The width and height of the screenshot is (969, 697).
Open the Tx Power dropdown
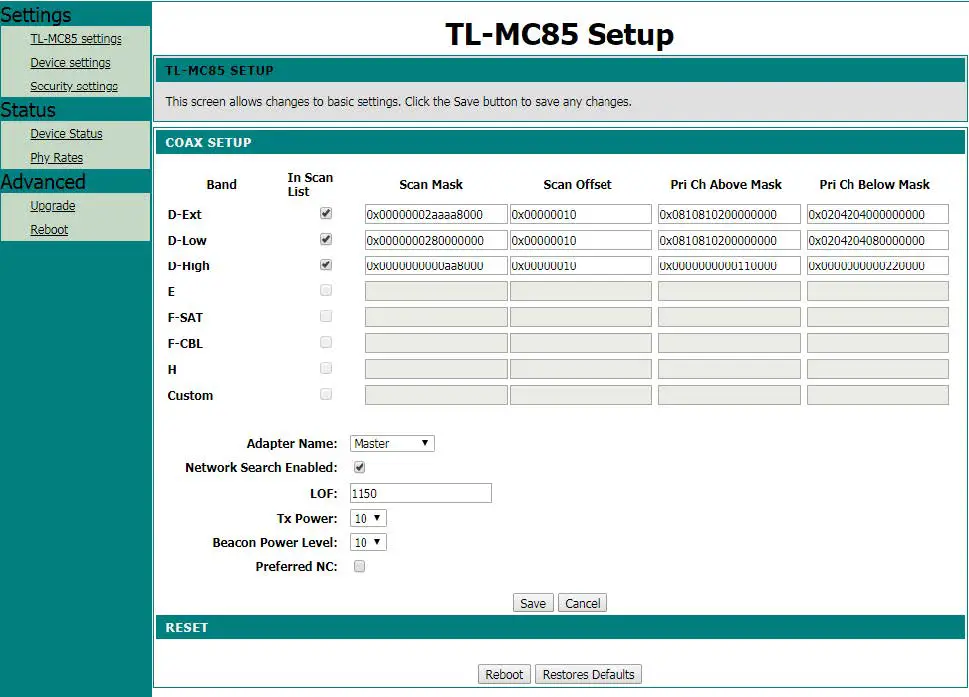click(x=368, y=517)
